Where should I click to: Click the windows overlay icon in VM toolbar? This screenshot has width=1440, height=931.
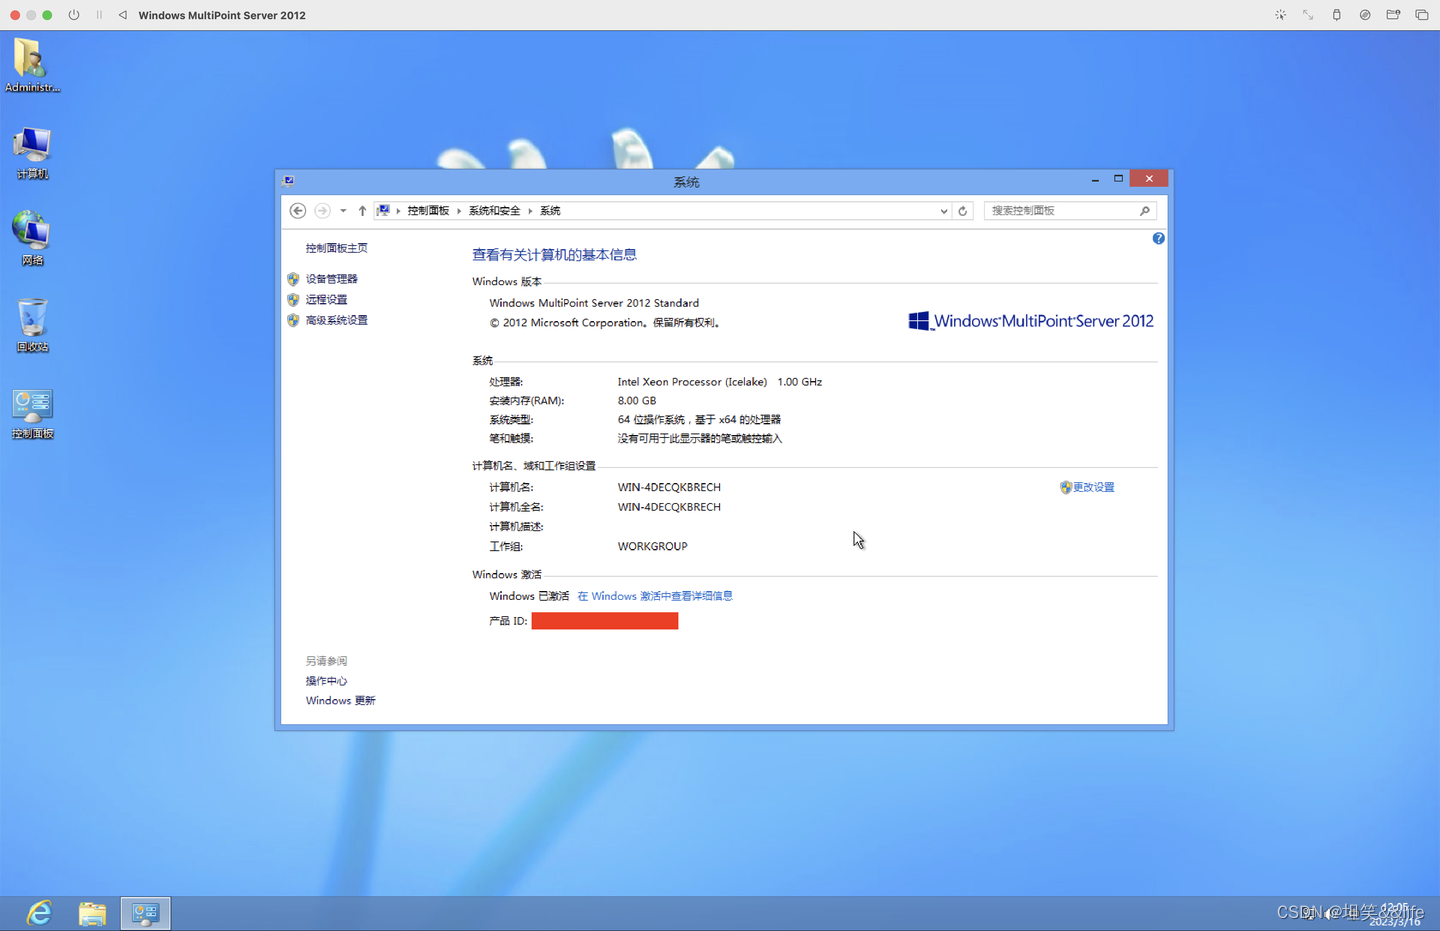[1421, 15]
